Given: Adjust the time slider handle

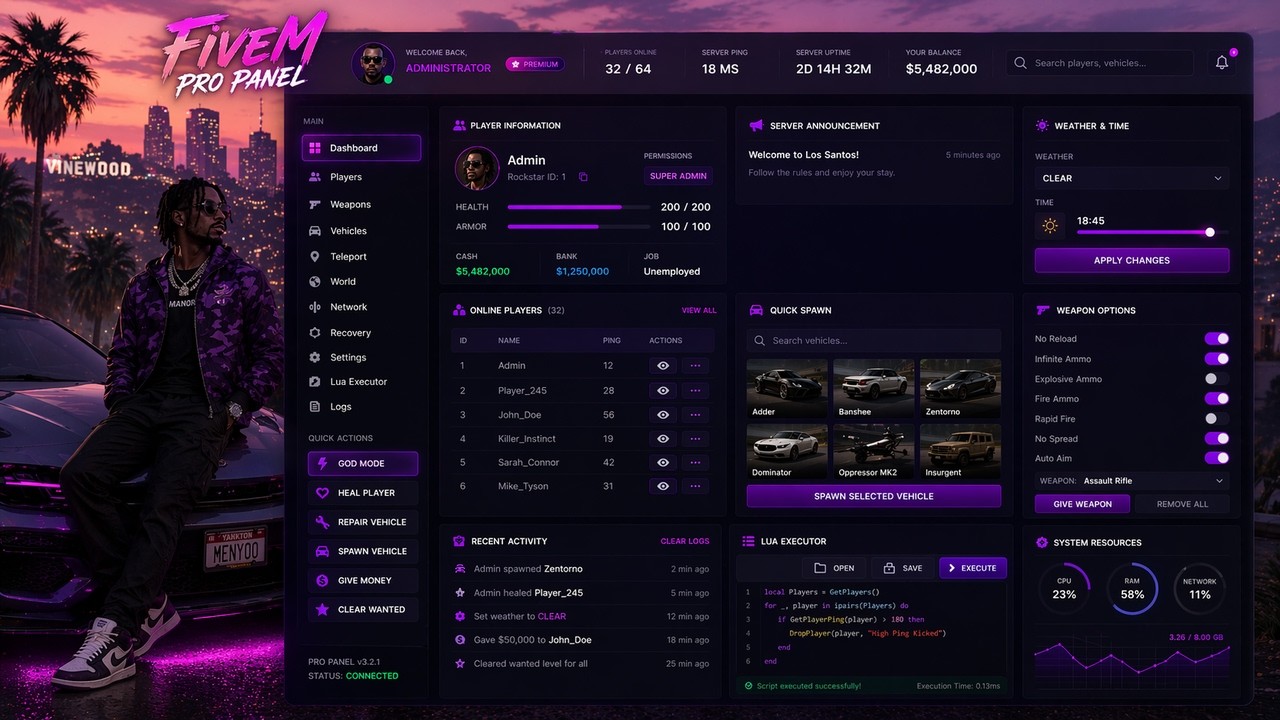Looking at the screenshot, I should pyautogui.click(x=1210, y=232).
